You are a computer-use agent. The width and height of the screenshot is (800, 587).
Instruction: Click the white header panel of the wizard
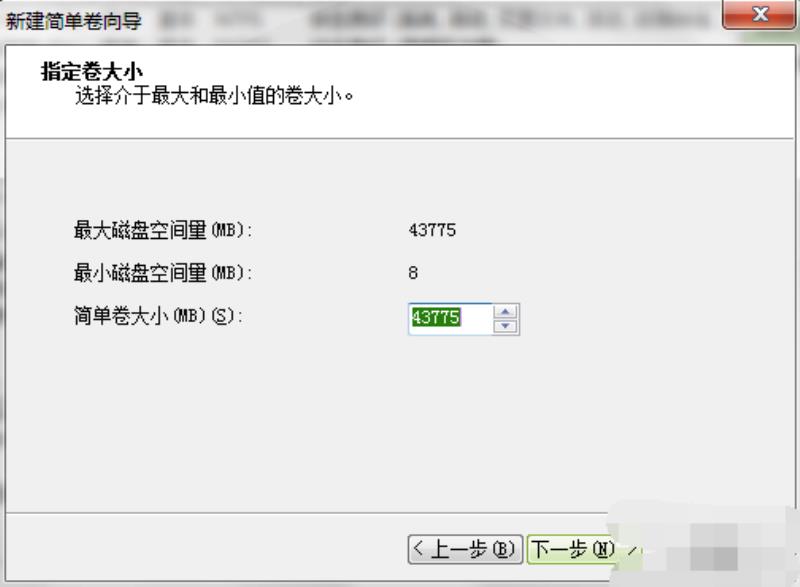(x=400, y=91)
